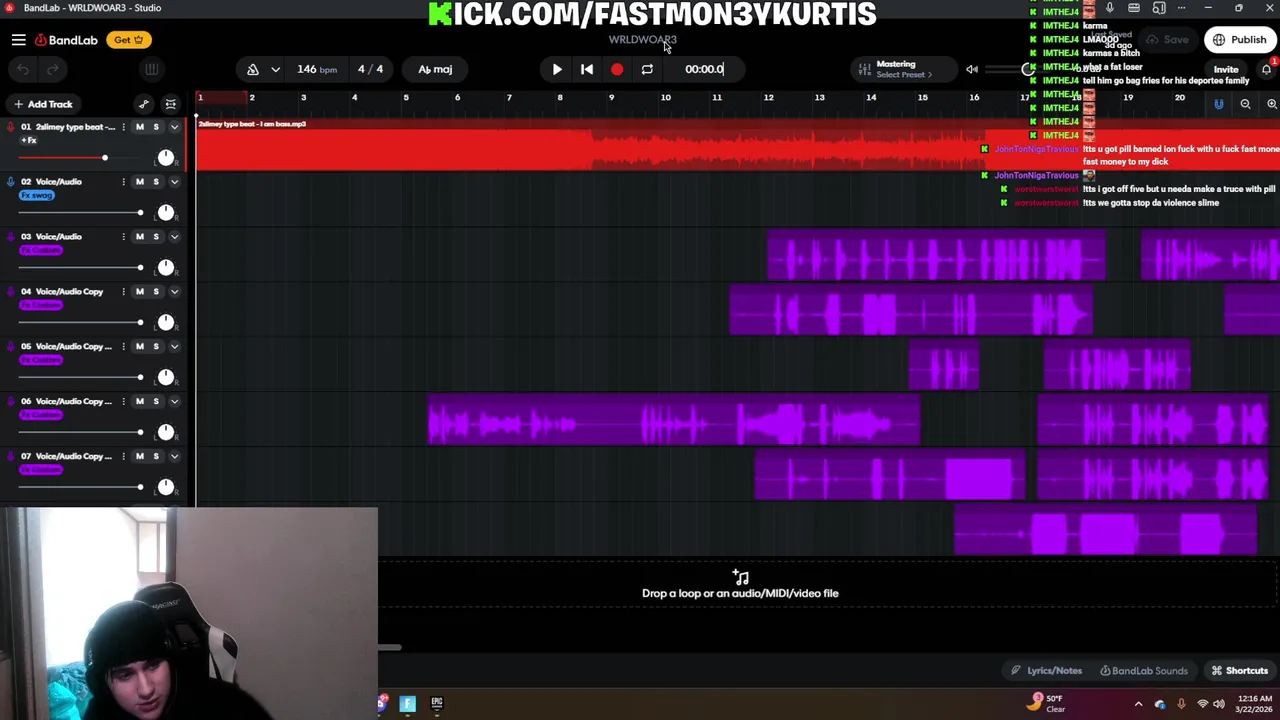The width and height of the screenshot is (1280, 720).
Task: Click the Redo arrow
Action: [x=53, y=69]
